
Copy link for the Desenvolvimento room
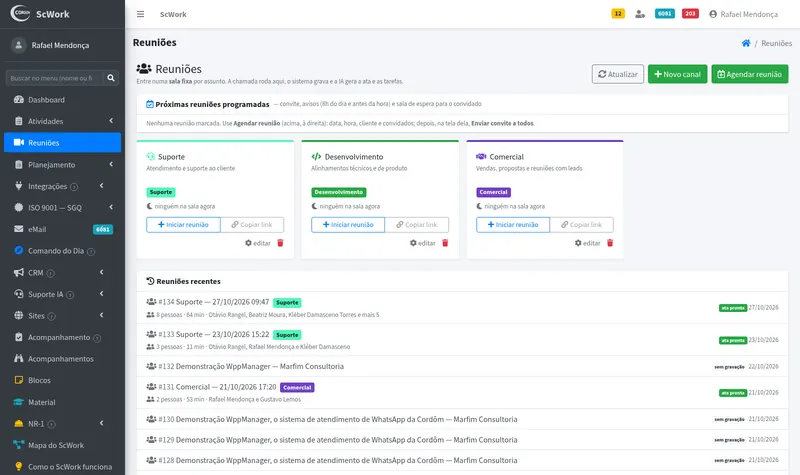[x=417, y=224]
